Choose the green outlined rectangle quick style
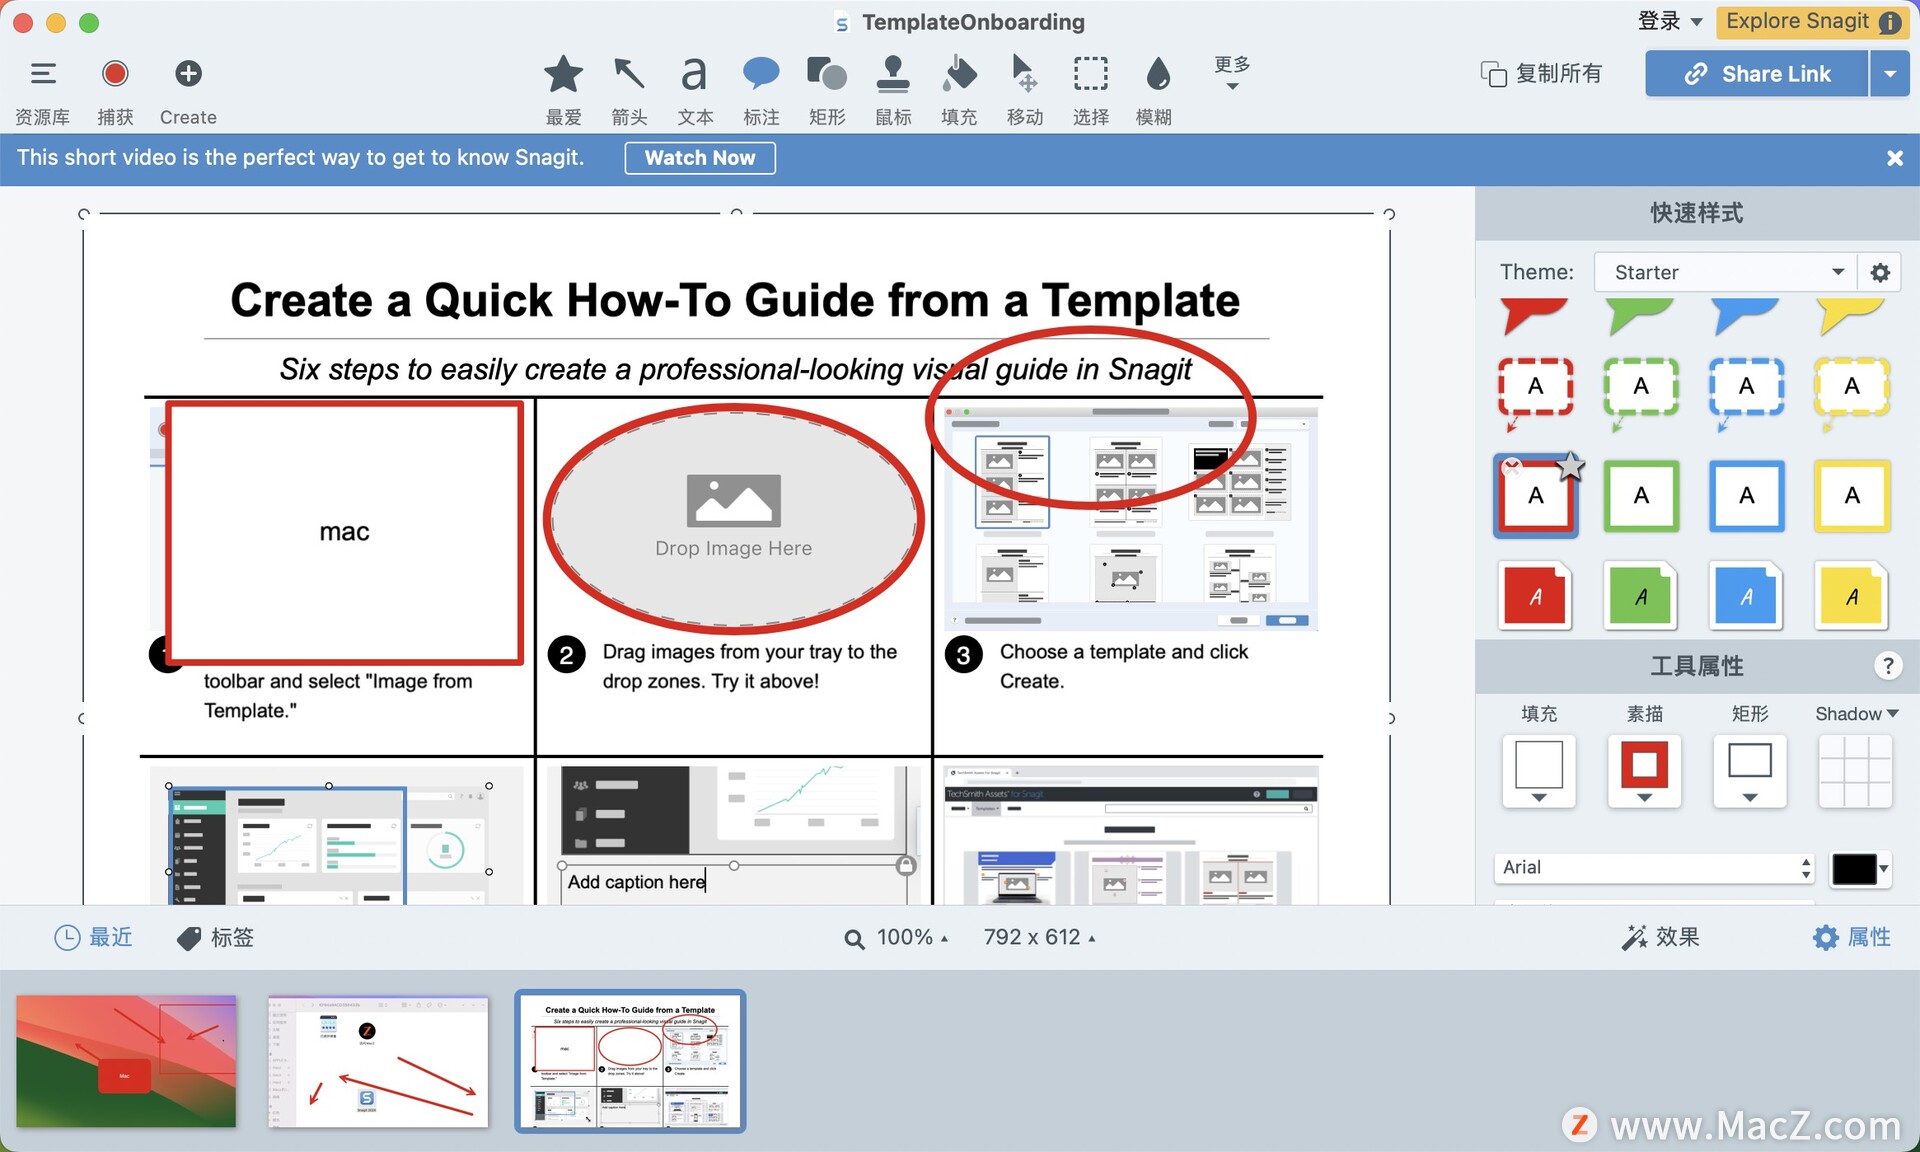Image resolution: width=1920 pixels, height=1152 pixels. coord(1641,496)
